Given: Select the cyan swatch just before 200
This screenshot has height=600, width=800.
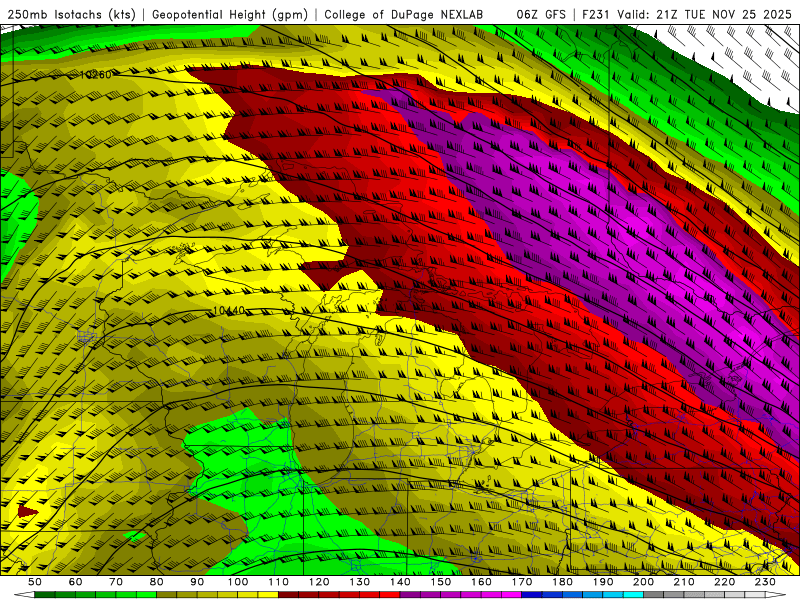Looking at the screenshot, I should [x=633, y=595].
